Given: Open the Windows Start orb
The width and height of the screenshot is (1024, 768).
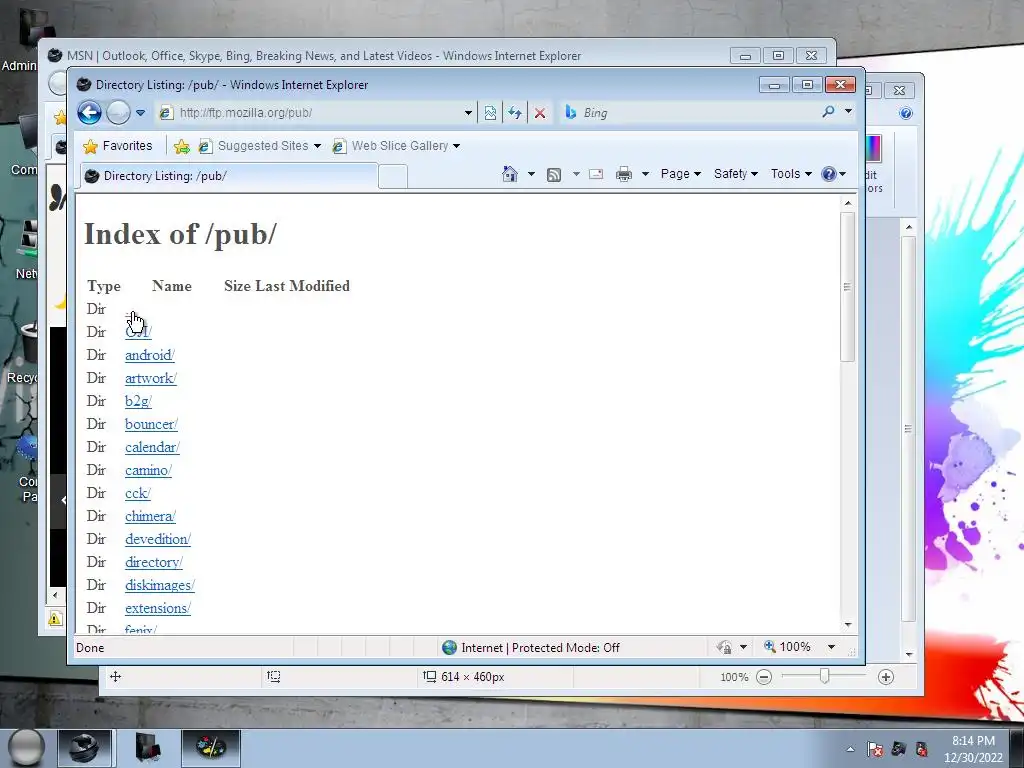Looking at the screenshot, I should click(x=27, y=748).
